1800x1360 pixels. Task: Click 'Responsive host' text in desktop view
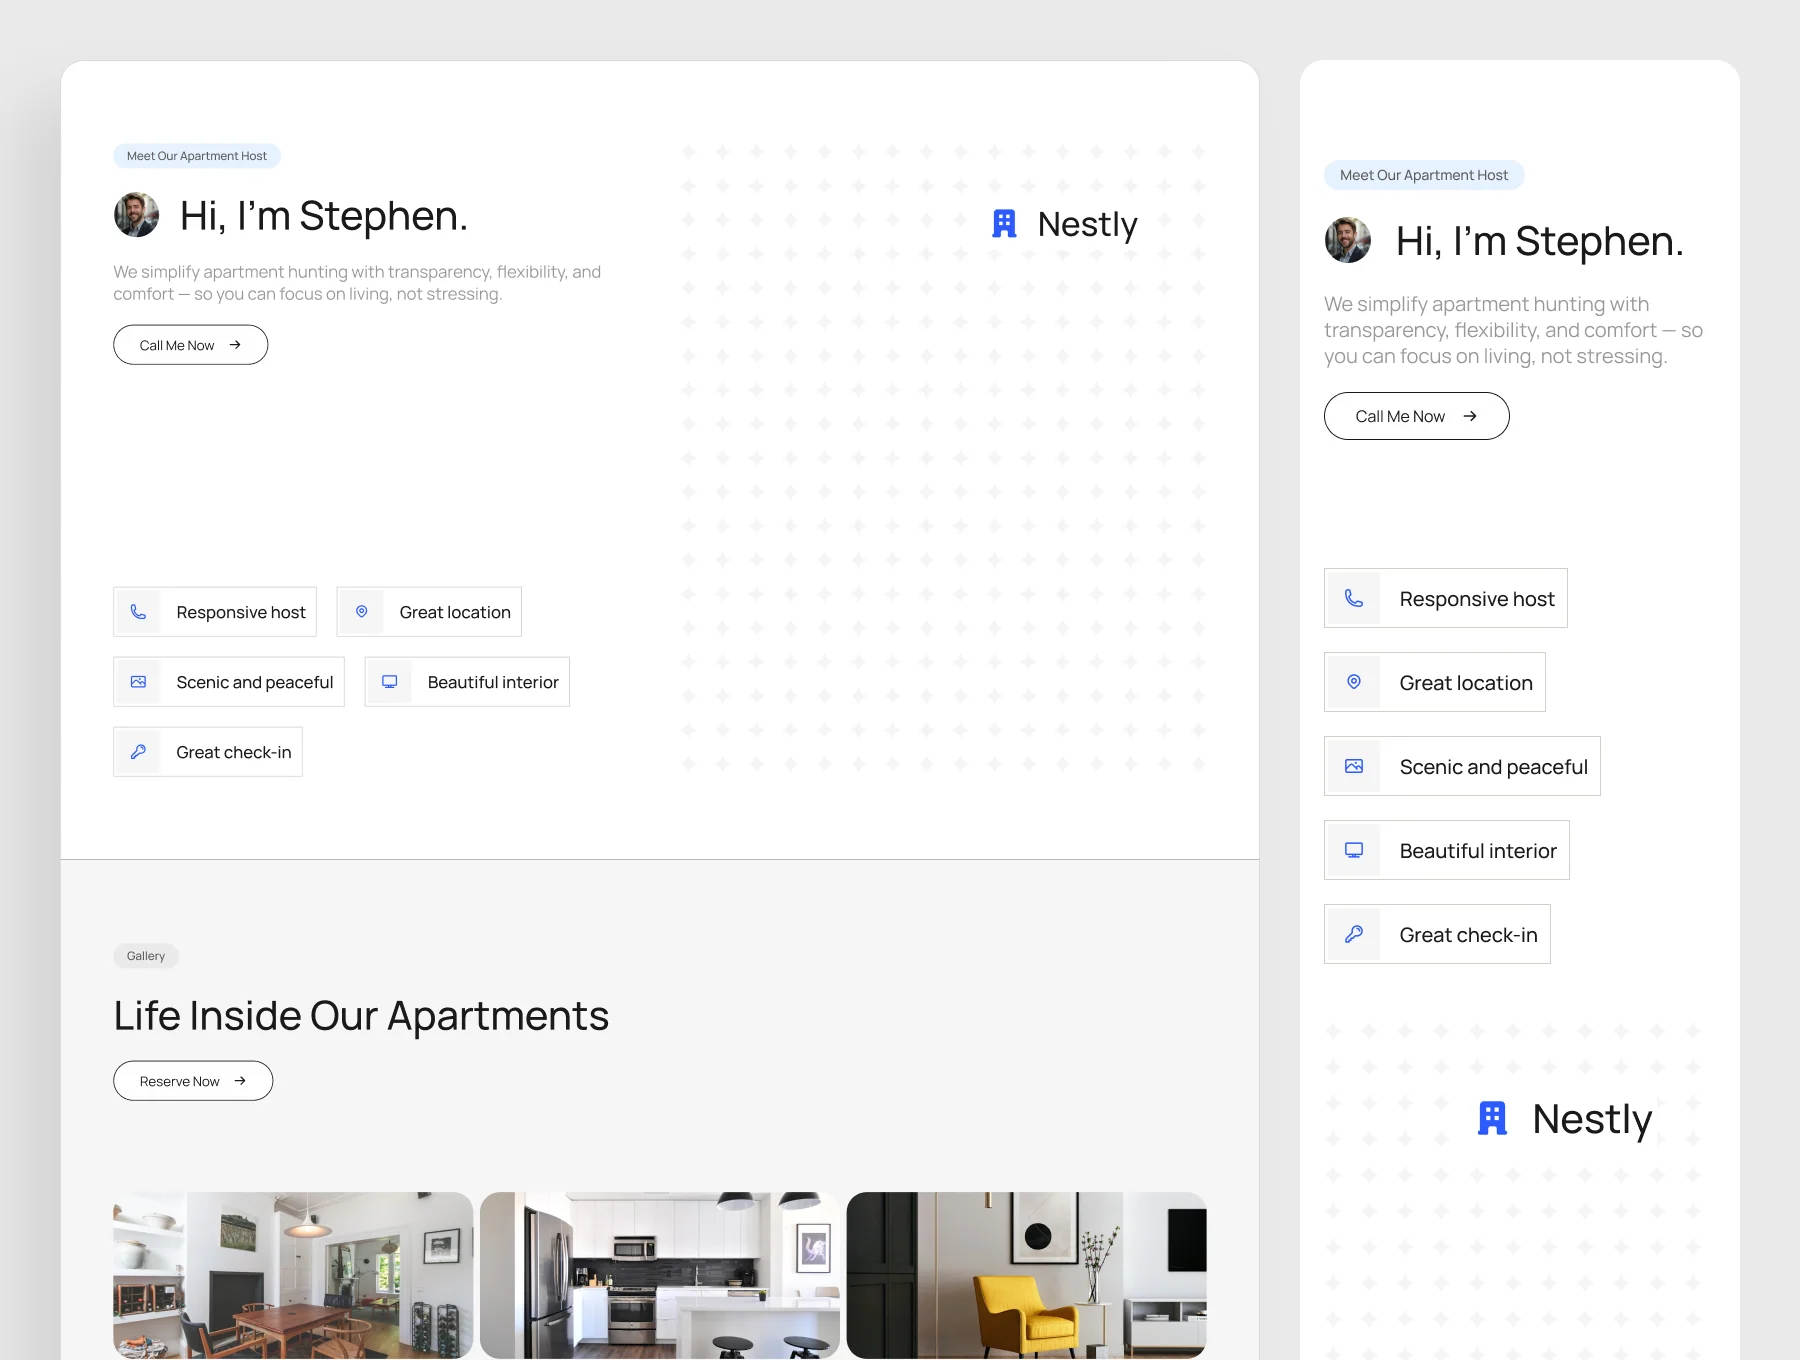point(241,612)
